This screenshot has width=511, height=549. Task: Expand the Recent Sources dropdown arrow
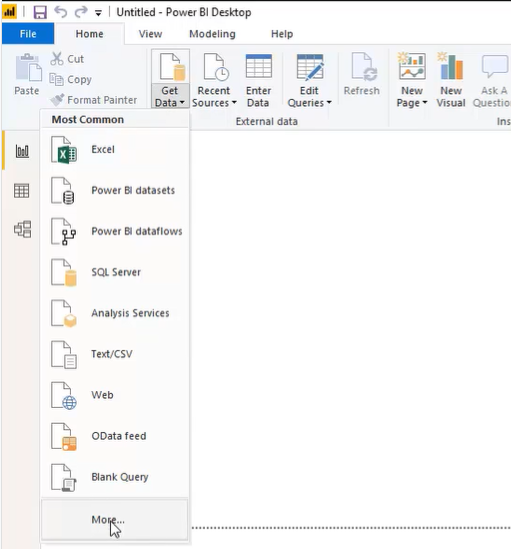coord(234,103)
